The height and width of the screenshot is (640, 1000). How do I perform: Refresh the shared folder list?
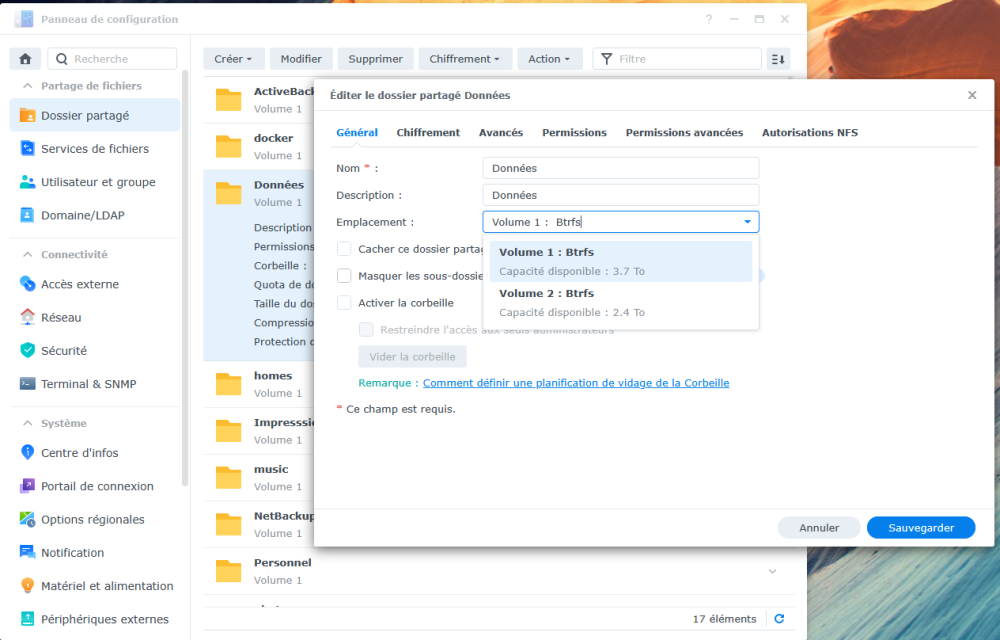[x=779, y=619]
